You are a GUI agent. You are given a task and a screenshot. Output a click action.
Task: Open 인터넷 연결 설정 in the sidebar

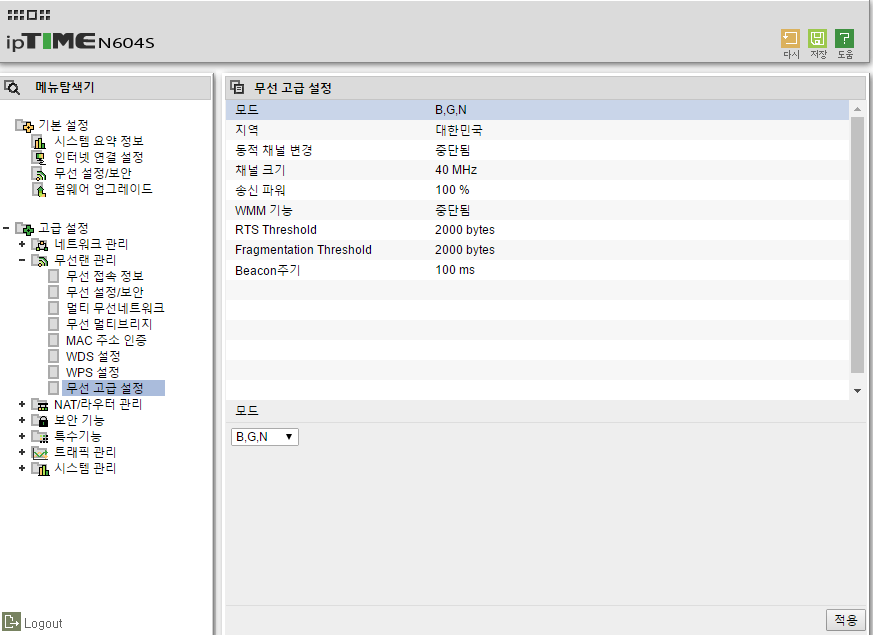(99, 157)
